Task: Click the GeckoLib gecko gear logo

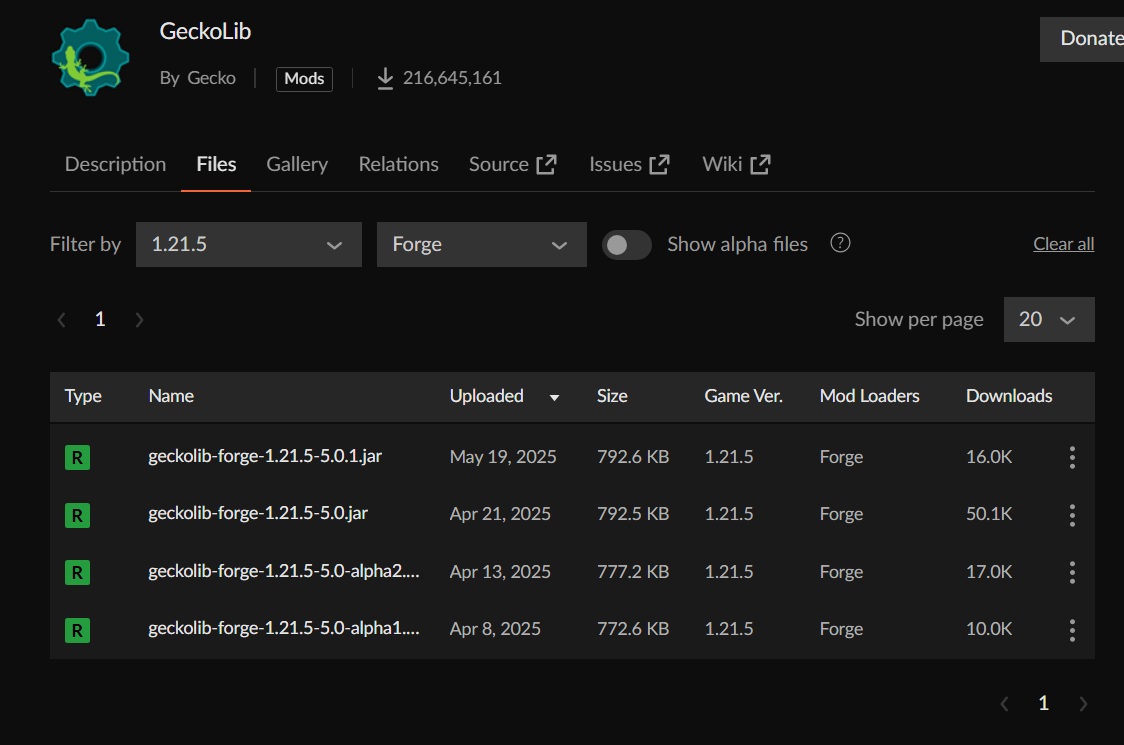Action: point(90,57)
